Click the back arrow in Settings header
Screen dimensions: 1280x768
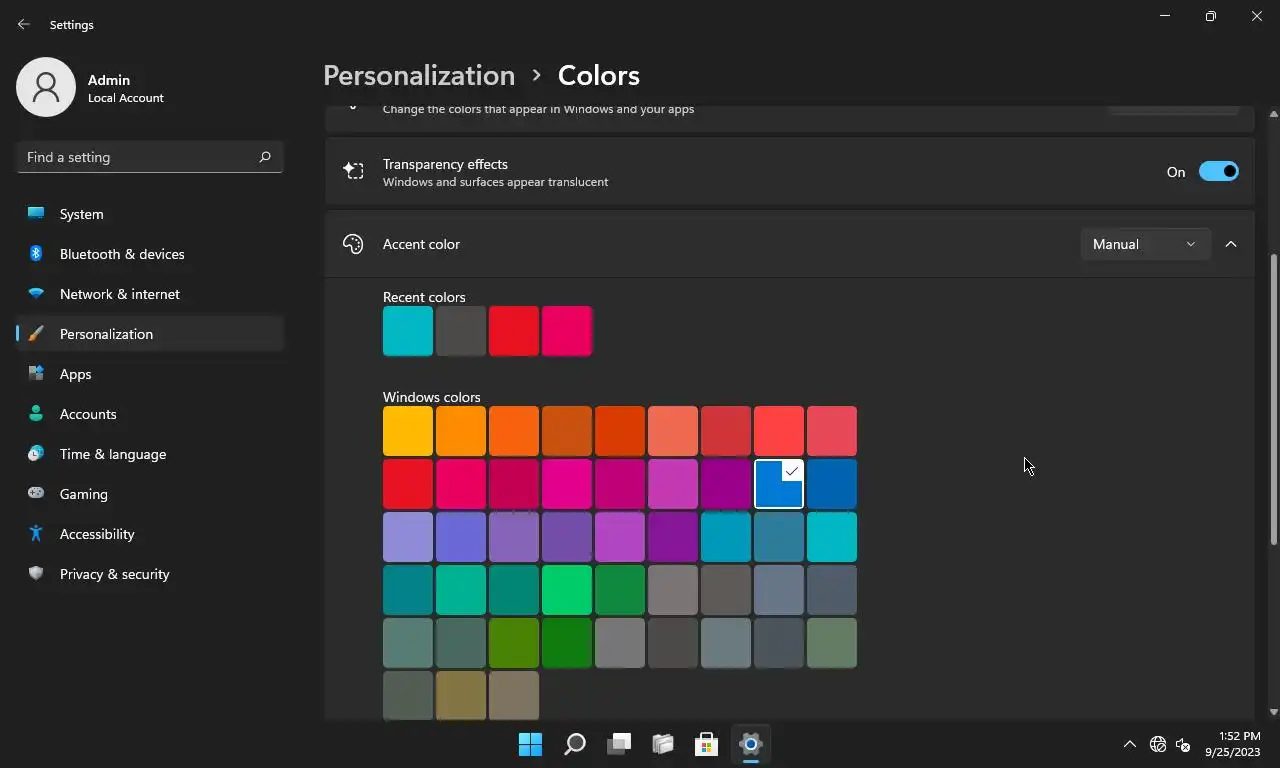coord(24,25)
